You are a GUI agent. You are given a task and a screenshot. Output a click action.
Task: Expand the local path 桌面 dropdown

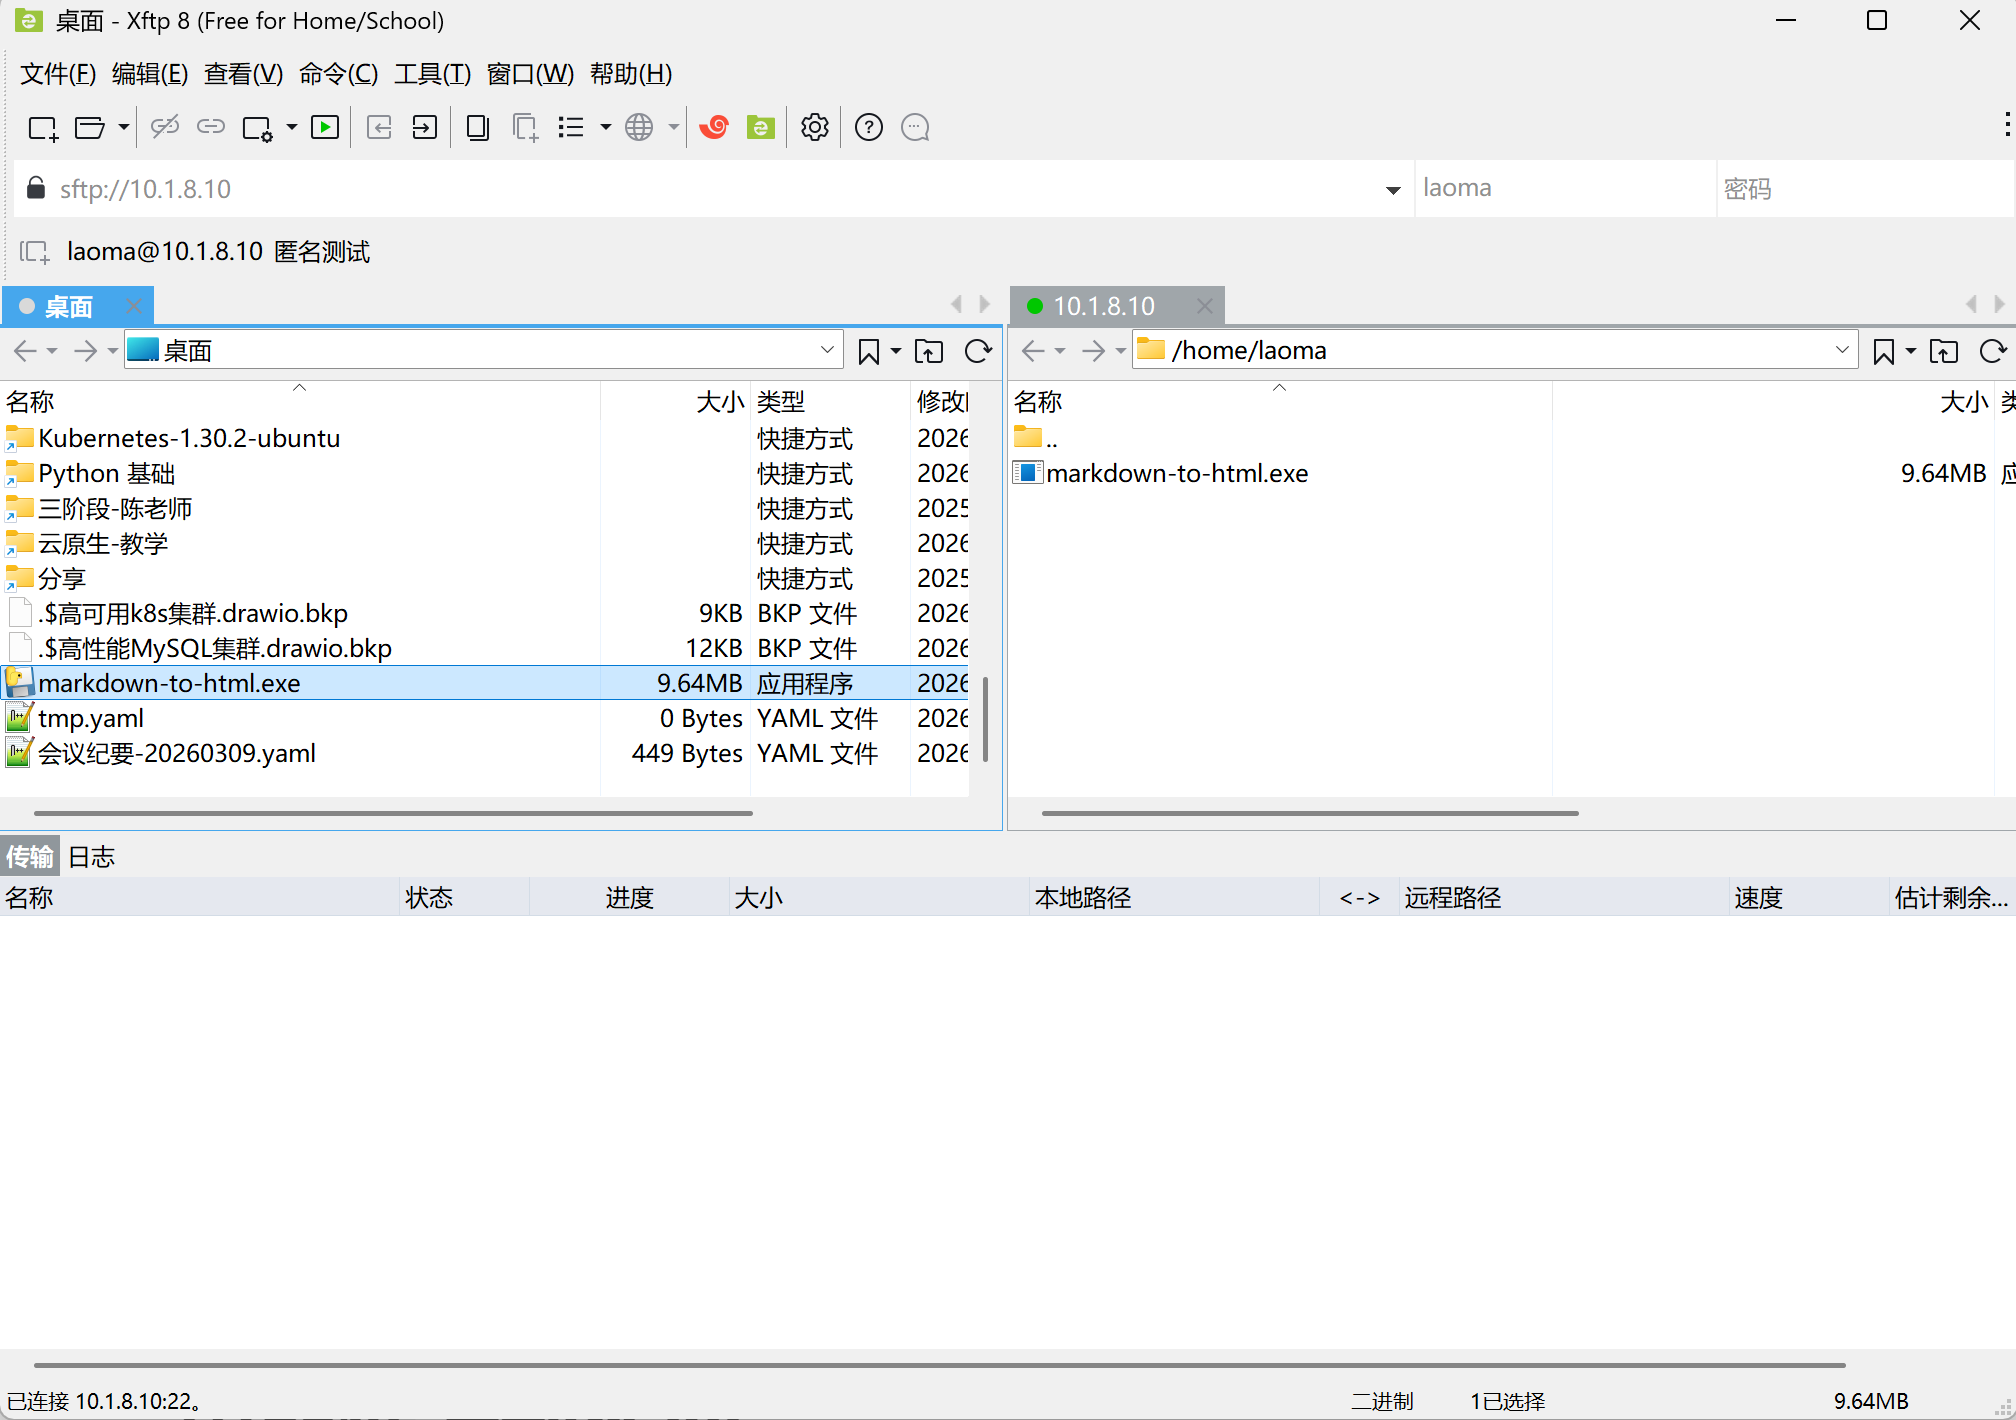[x=827, y=350]
